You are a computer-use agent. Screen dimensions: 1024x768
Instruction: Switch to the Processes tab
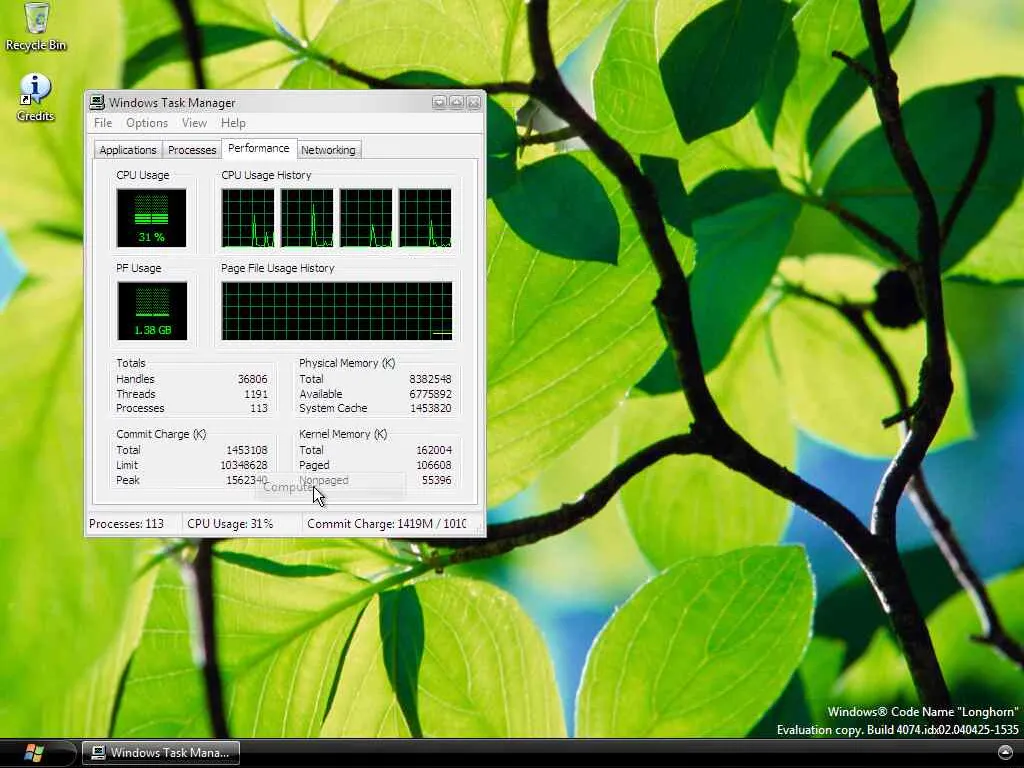192,150
